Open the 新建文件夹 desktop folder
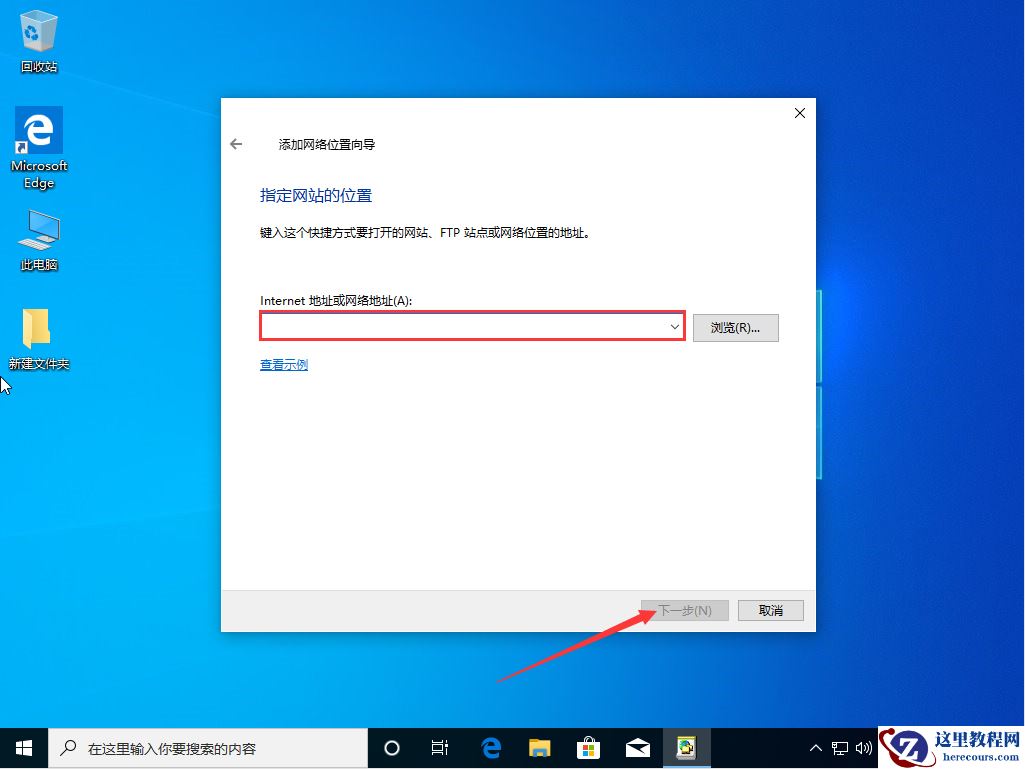Screen dimensions: 1025x769 point(38,328)
